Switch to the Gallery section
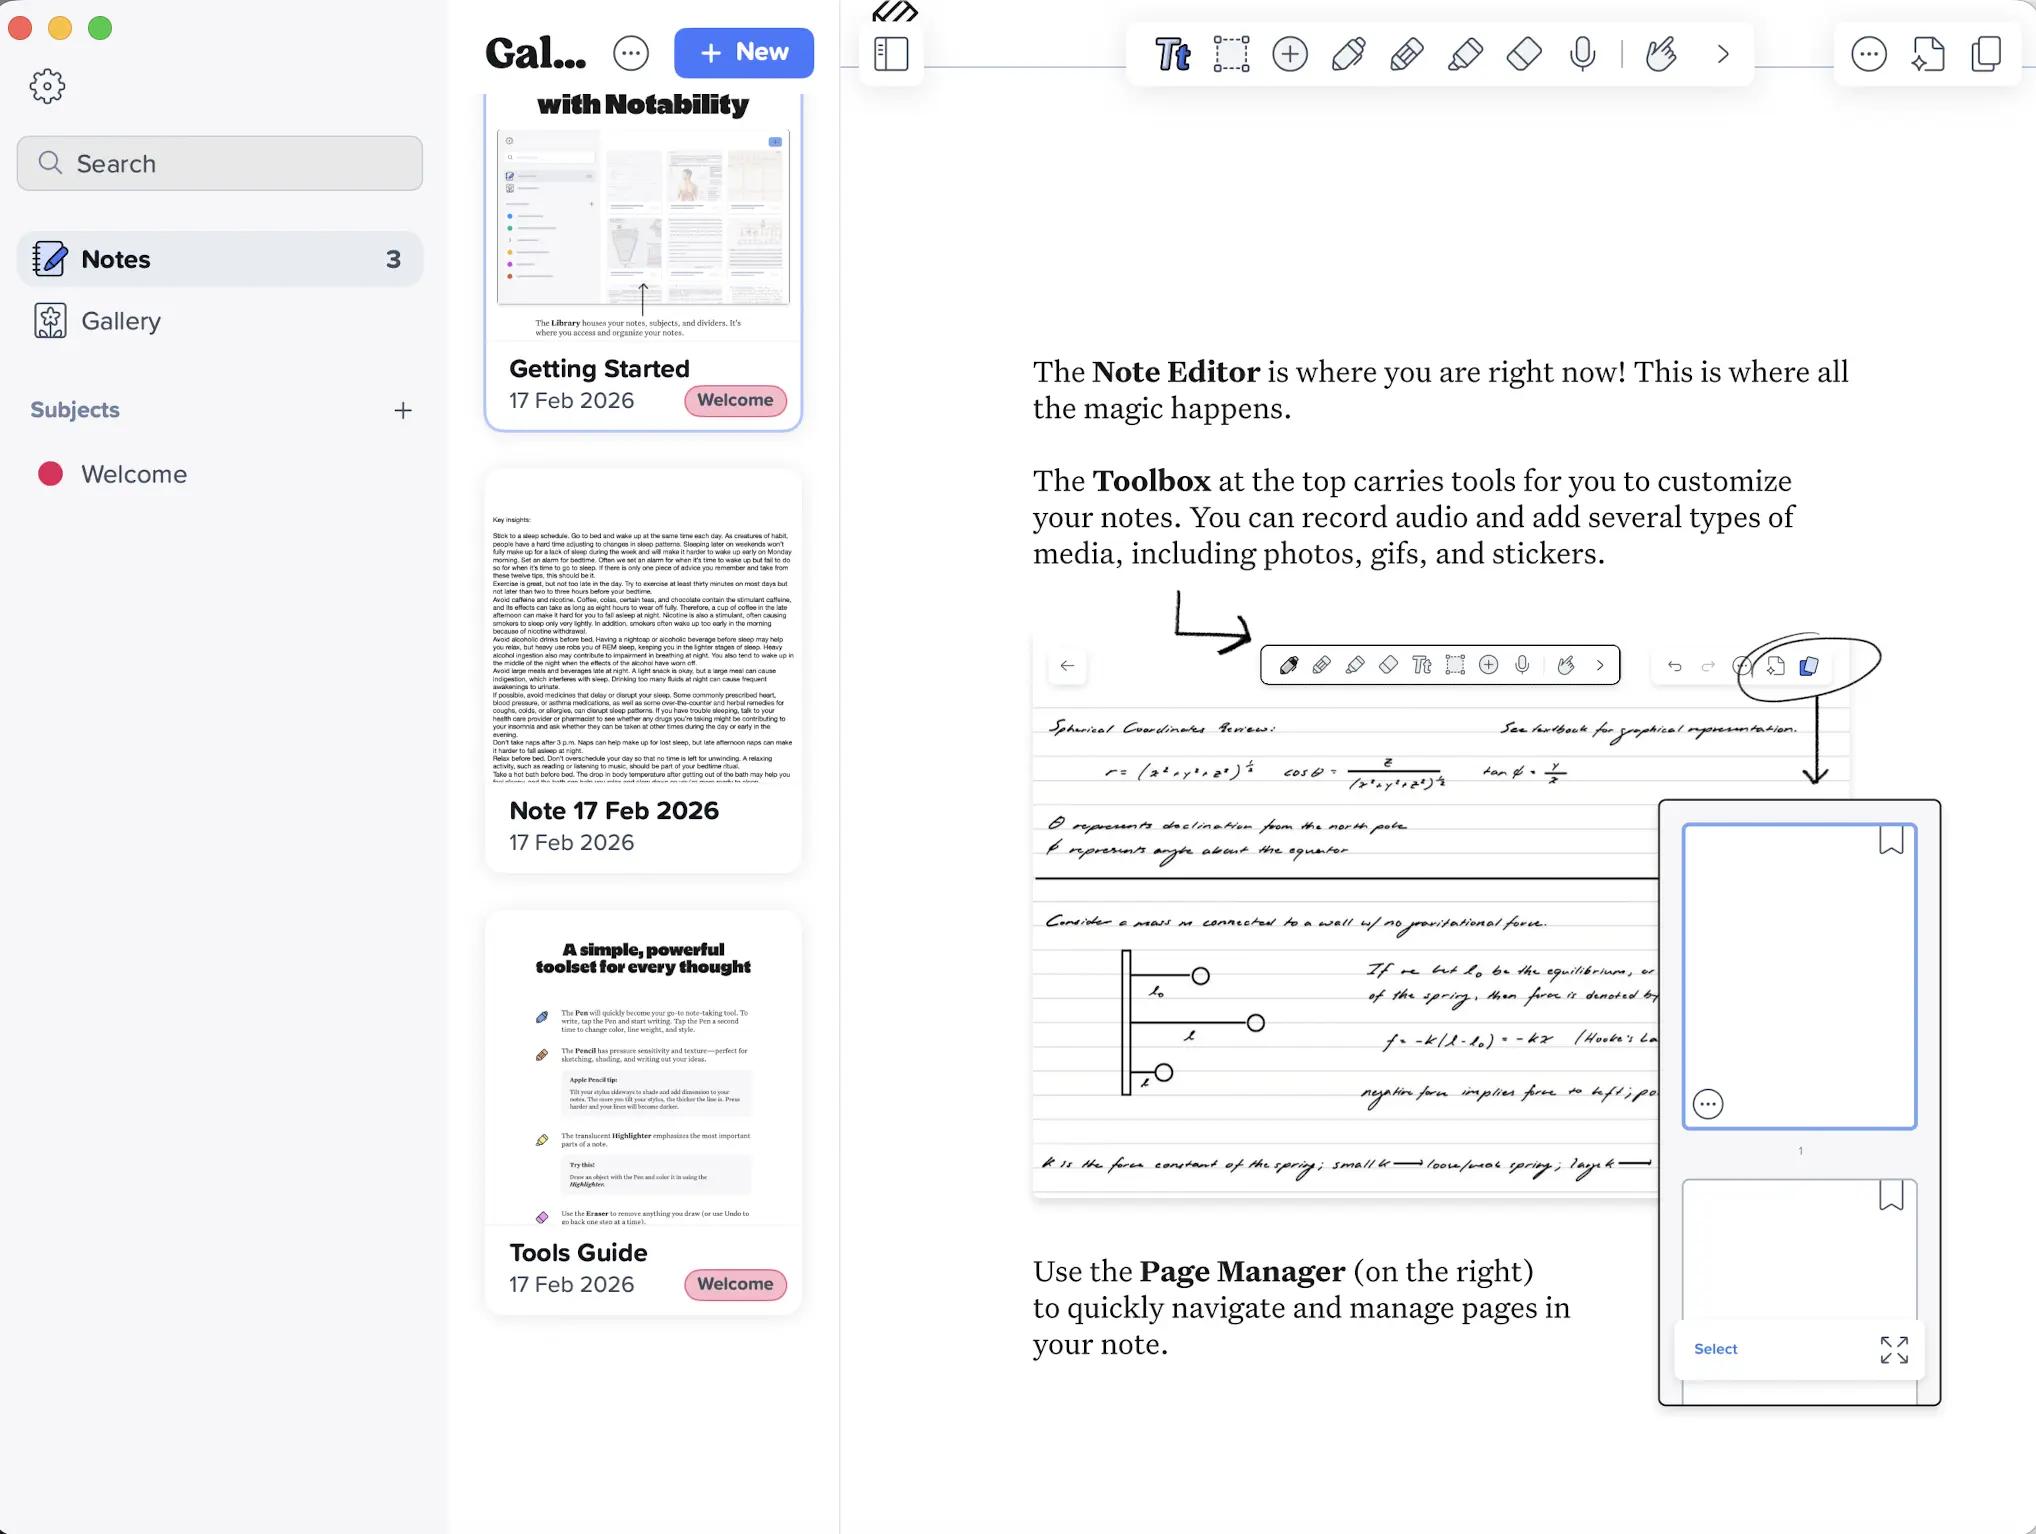The image size is (2036, 1534). (120, 321)
